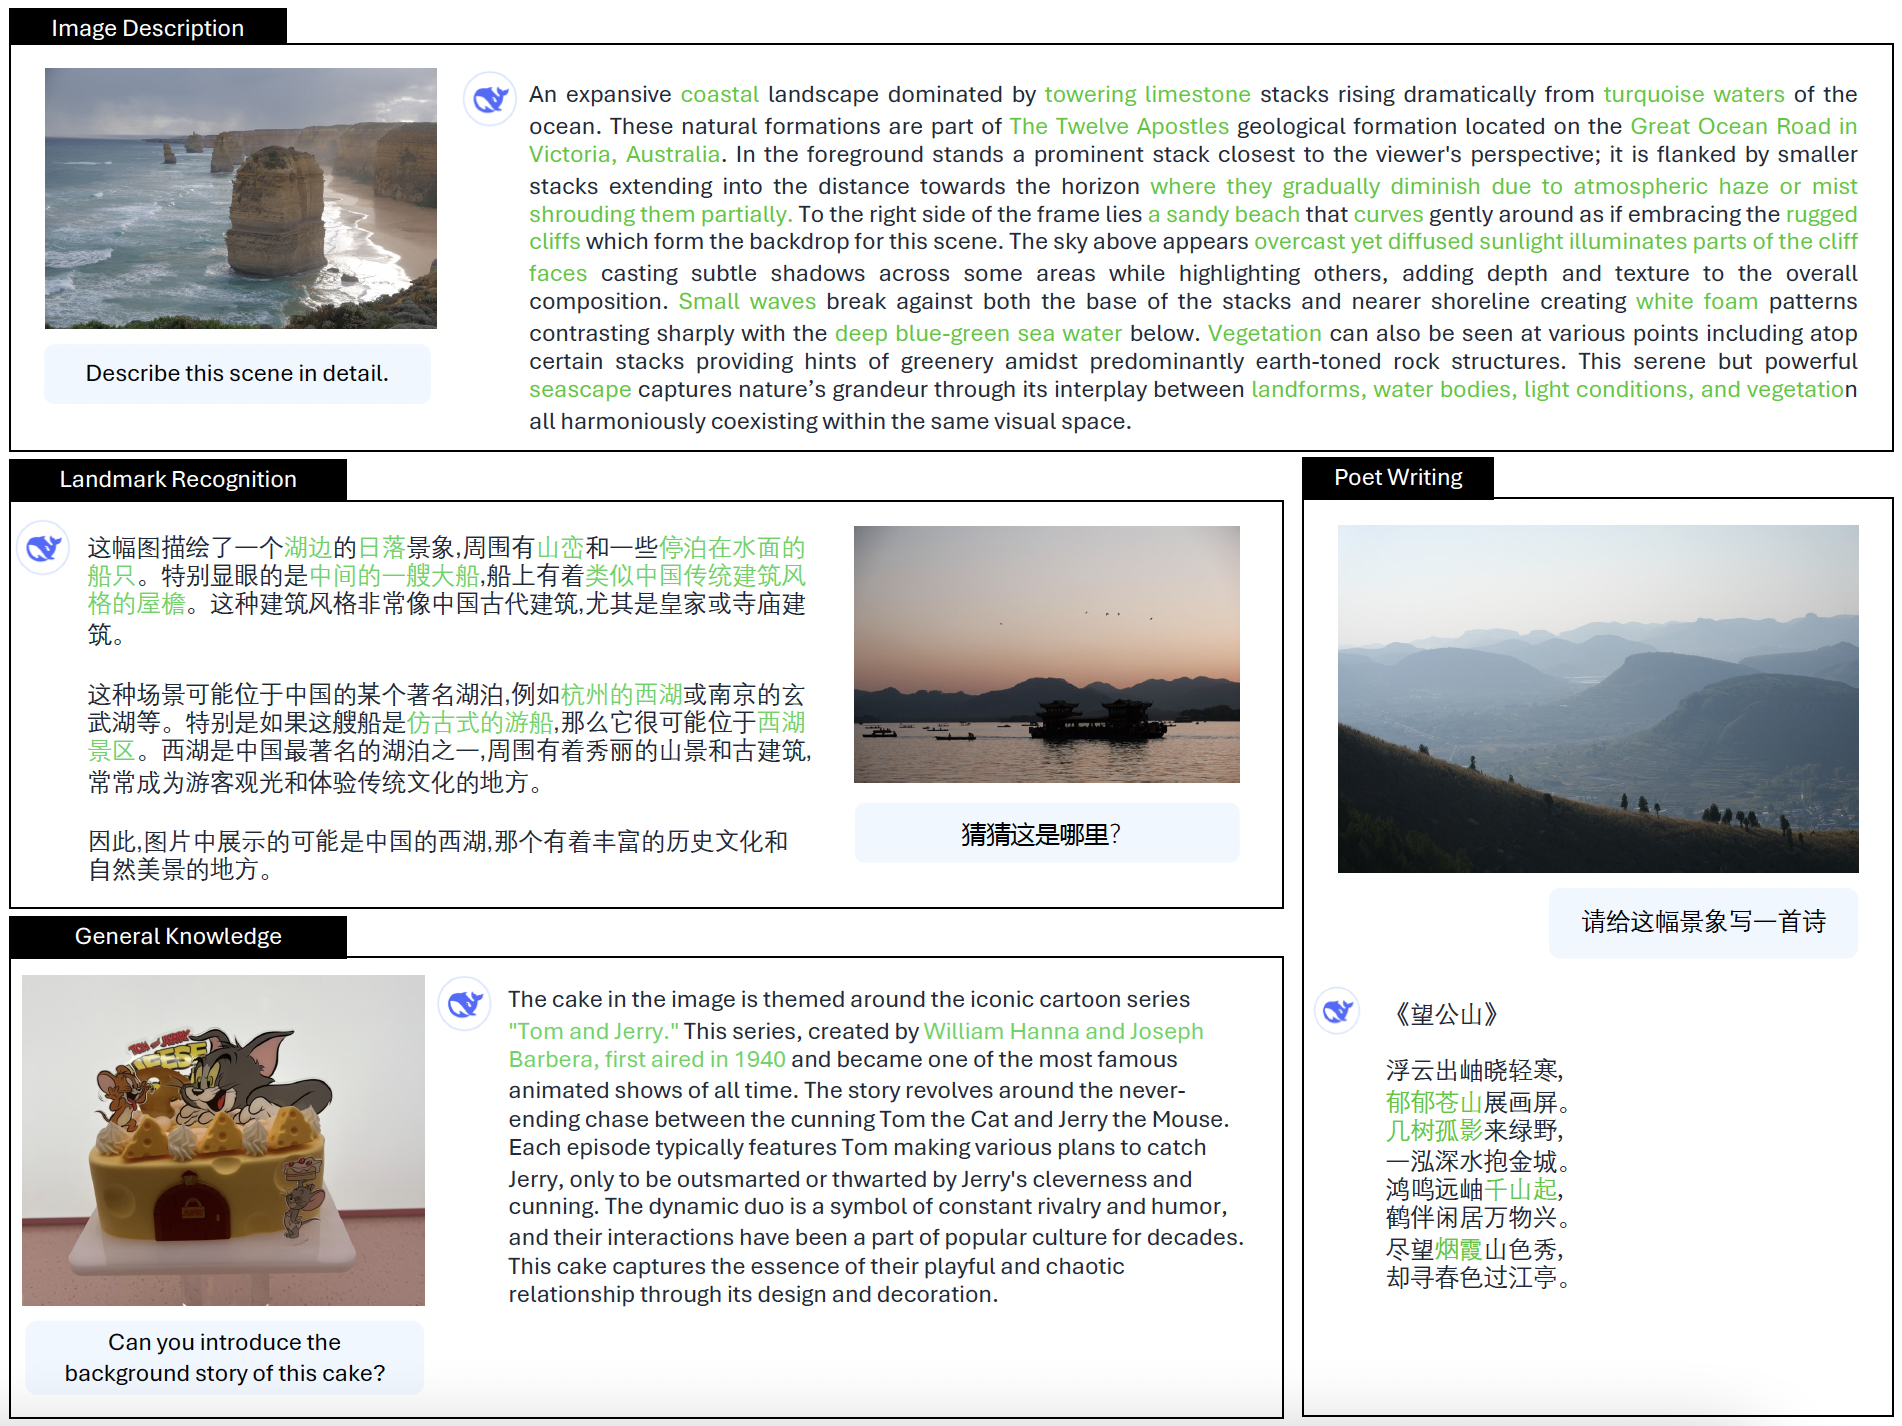Image resolution: width=1902 pixels, height=1426 pixels.
Task: Click the '请给这幅景象写一首诗' prompt
Action: coord(1703,923)
